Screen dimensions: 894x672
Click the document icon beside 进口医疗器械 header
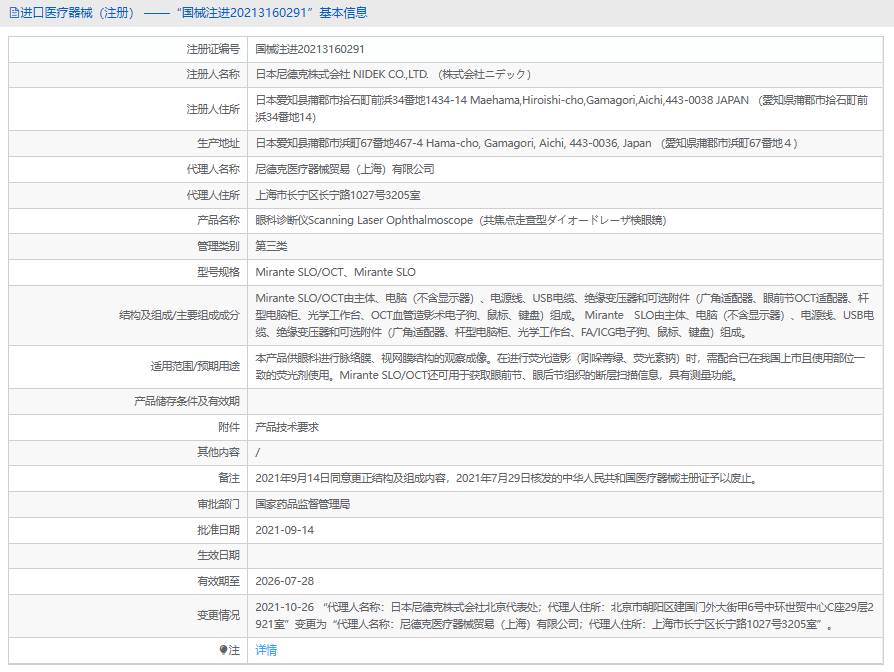coord(14,13)
